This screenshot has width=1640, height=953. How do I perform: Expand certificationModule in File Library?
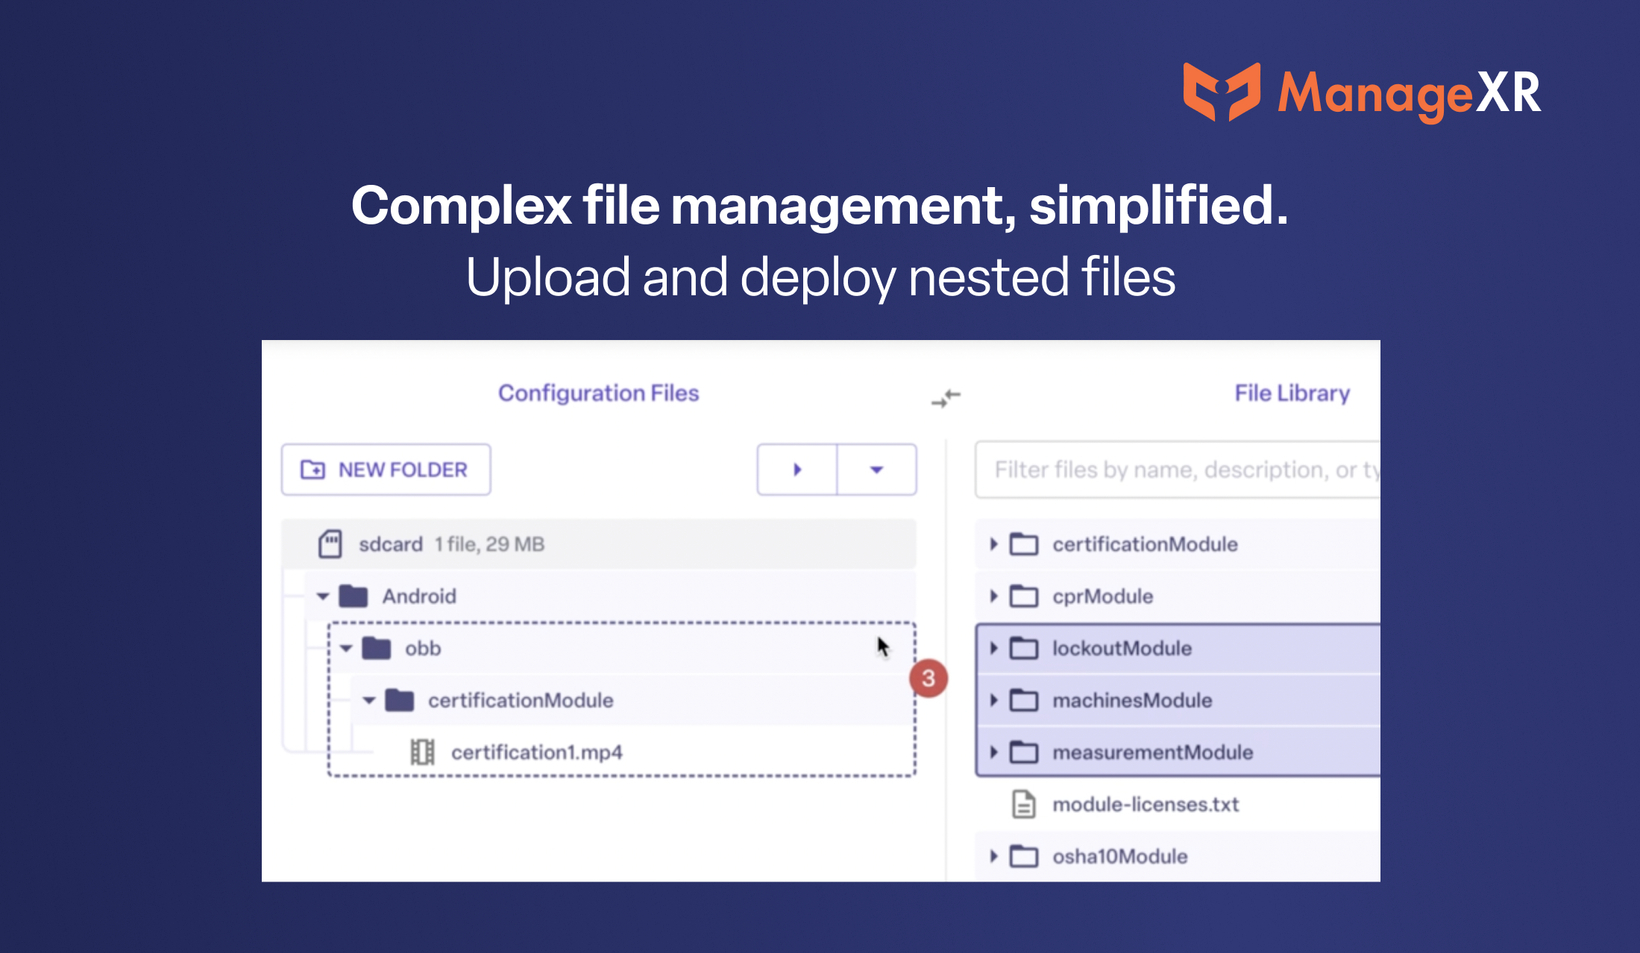[x=993, y=544]
